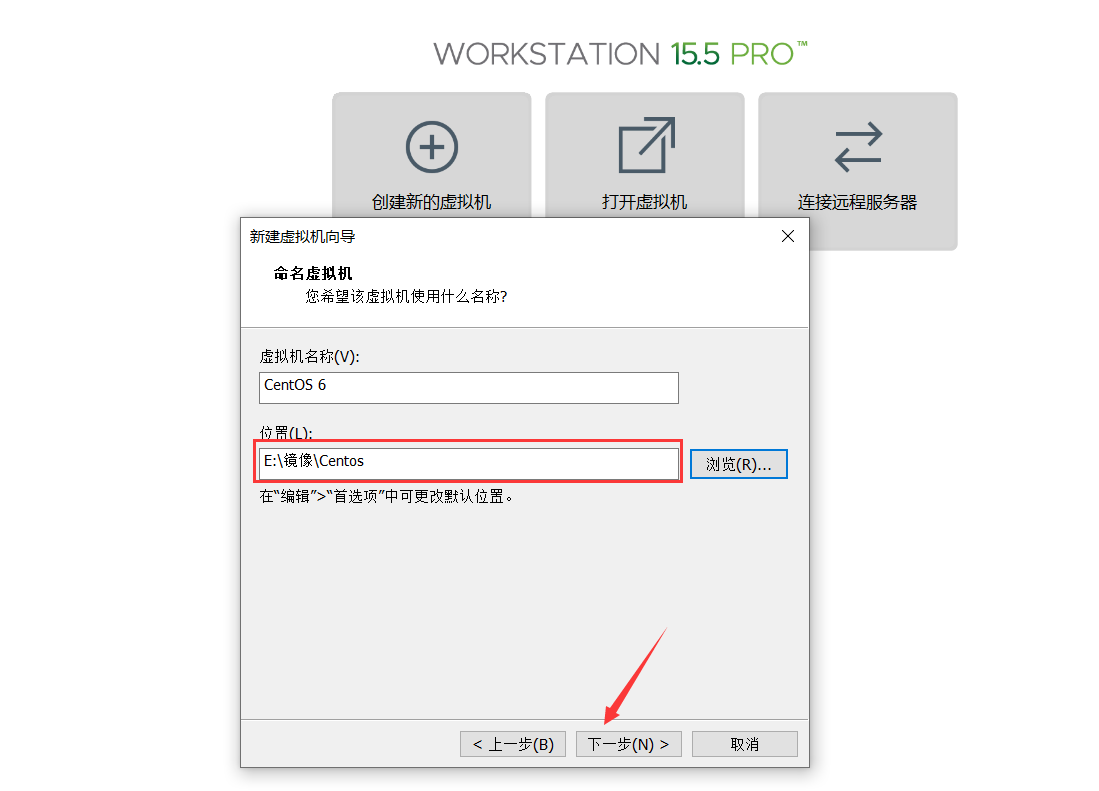Click the 虚拟机名称 field containing CentOS 6
The image size is (1099, 791).
468,387
